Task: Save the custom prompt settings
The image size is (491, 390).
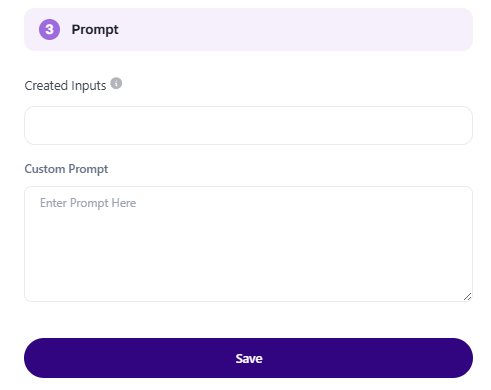Action: (248, 358)
